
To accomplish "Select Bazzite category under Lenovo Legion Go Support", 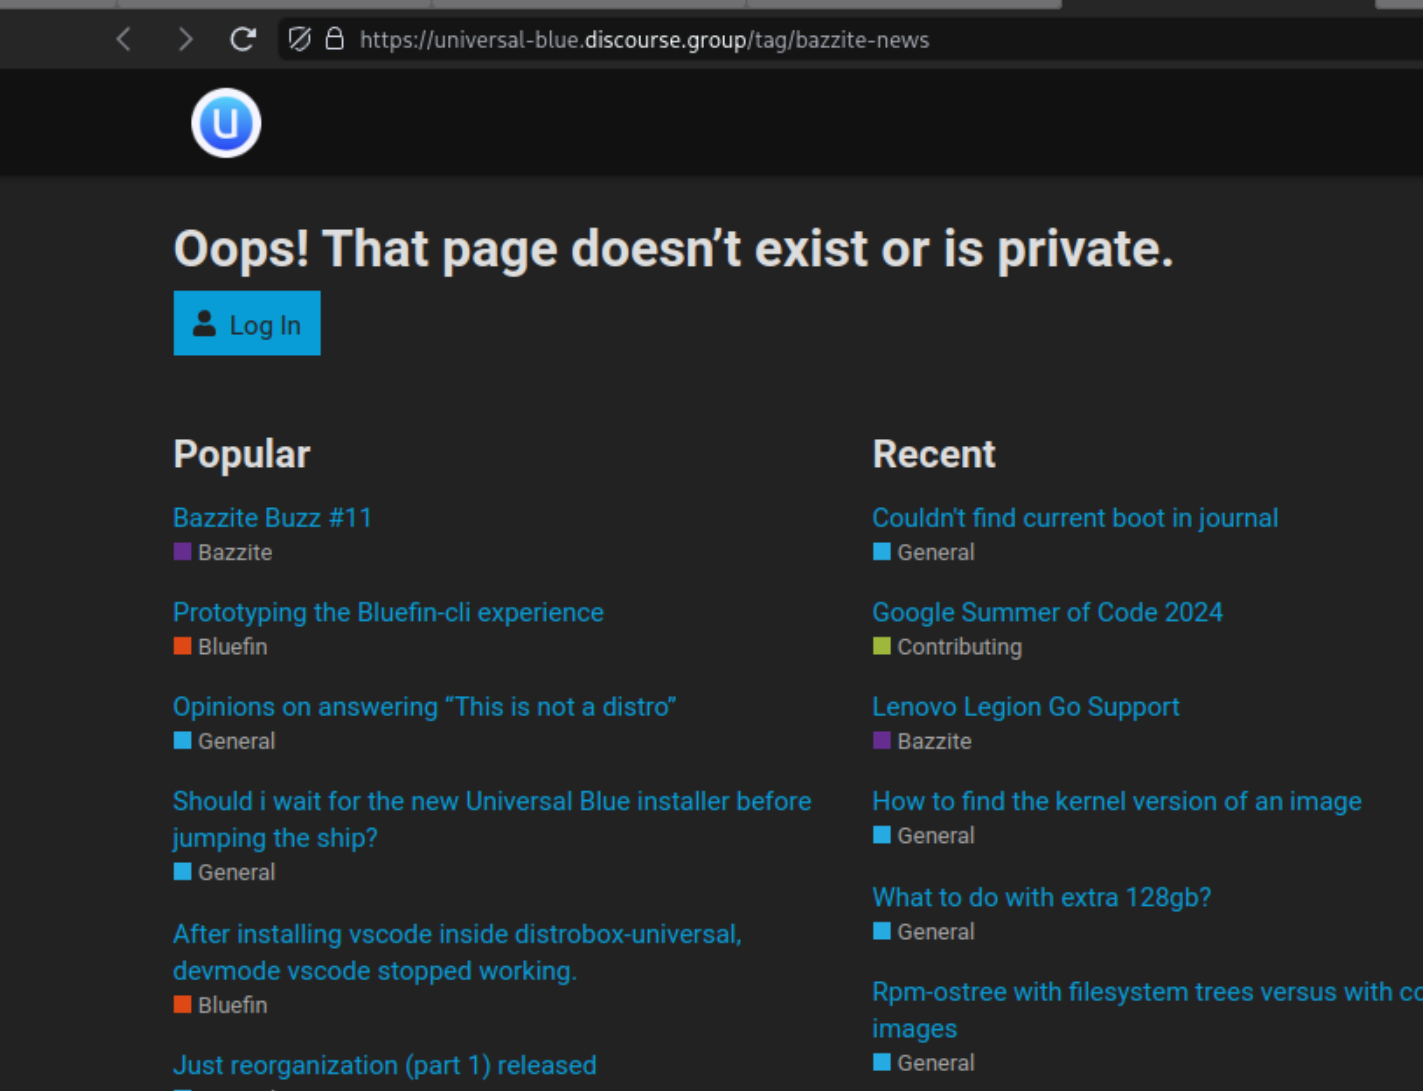I will tap(922, 741).
